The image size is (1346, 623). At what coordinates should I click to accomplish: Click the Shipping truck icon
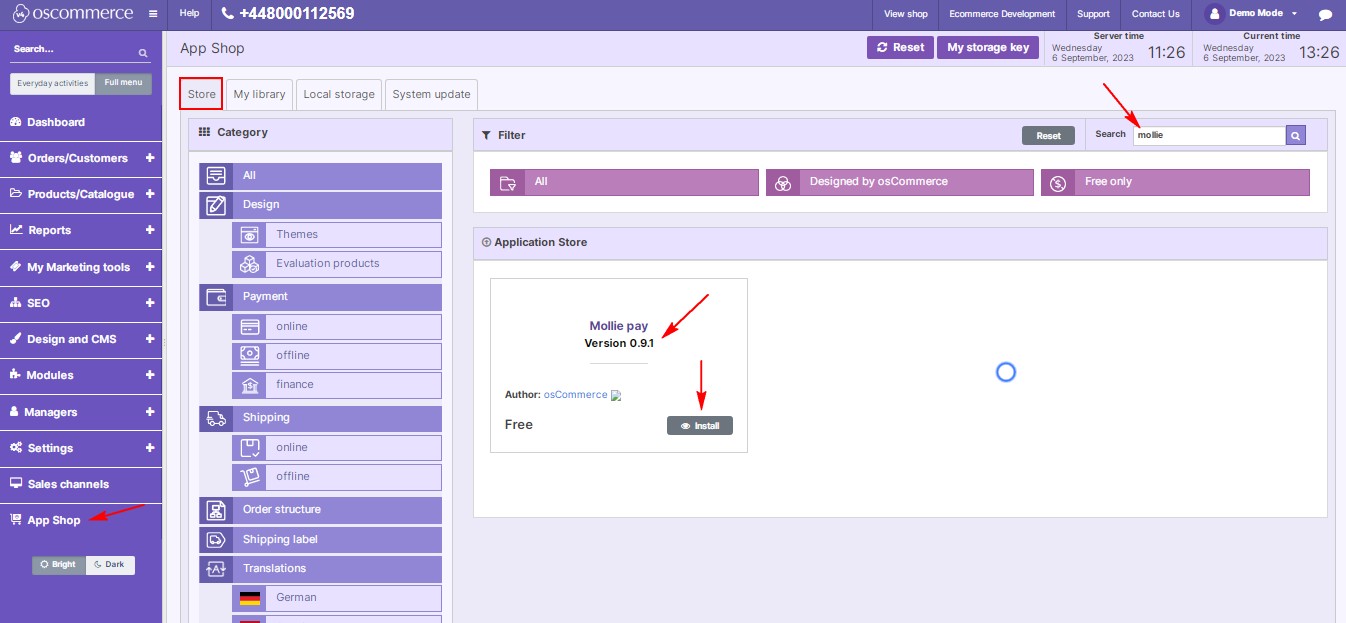(215, 418)
